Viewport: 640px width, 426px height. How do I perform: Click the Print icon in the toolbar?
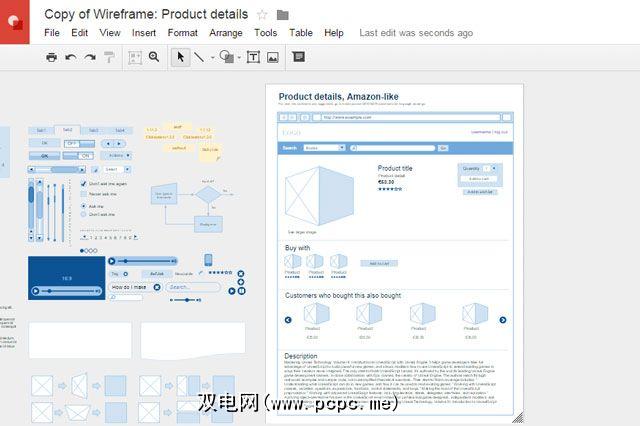[51, 57]
